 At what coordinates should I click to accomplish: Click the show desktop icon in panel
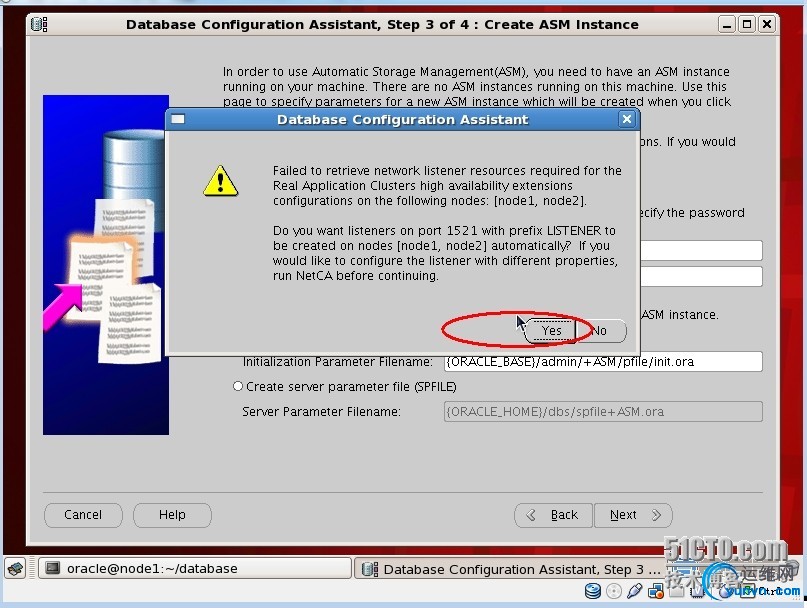[x=16, y=568]
